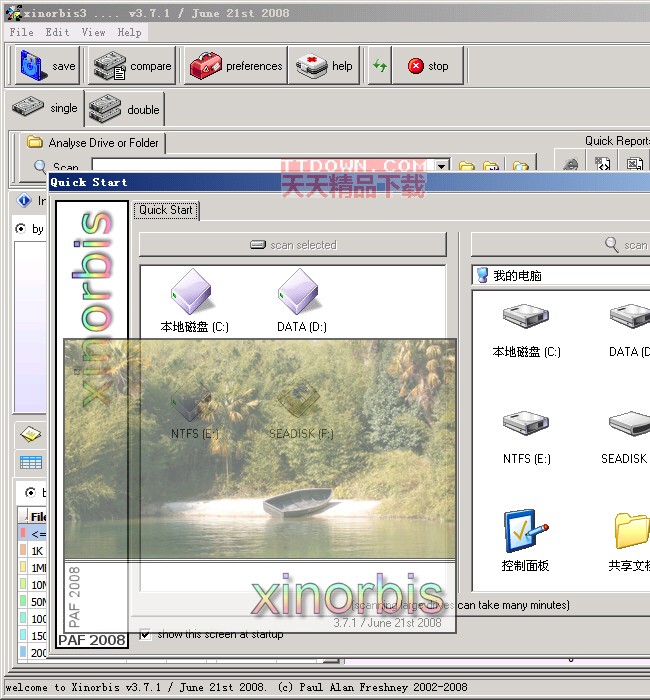The height and width of the screenshot is (700, 650).
Task: Select the SEADISK drive in right list
Action: click(627, 438)
